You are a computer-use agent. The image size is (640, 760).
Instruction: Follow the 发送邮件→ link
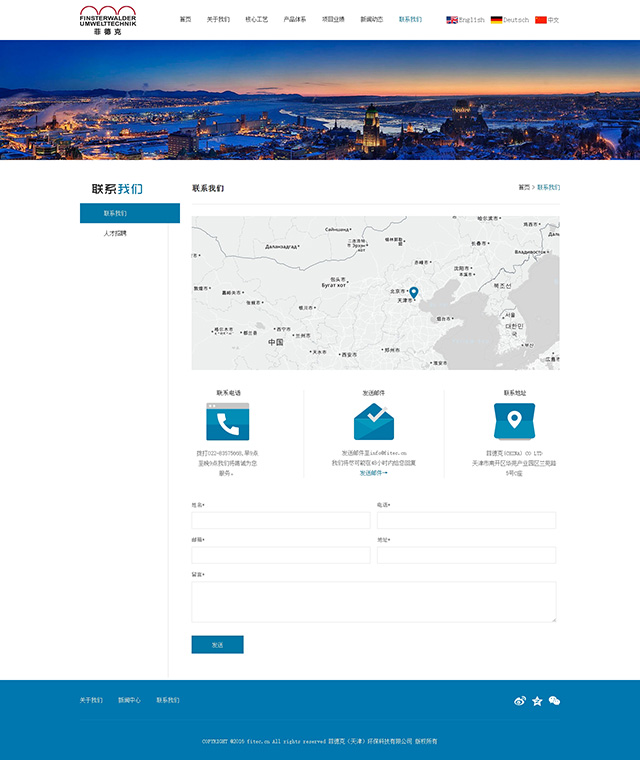(373, 473)
